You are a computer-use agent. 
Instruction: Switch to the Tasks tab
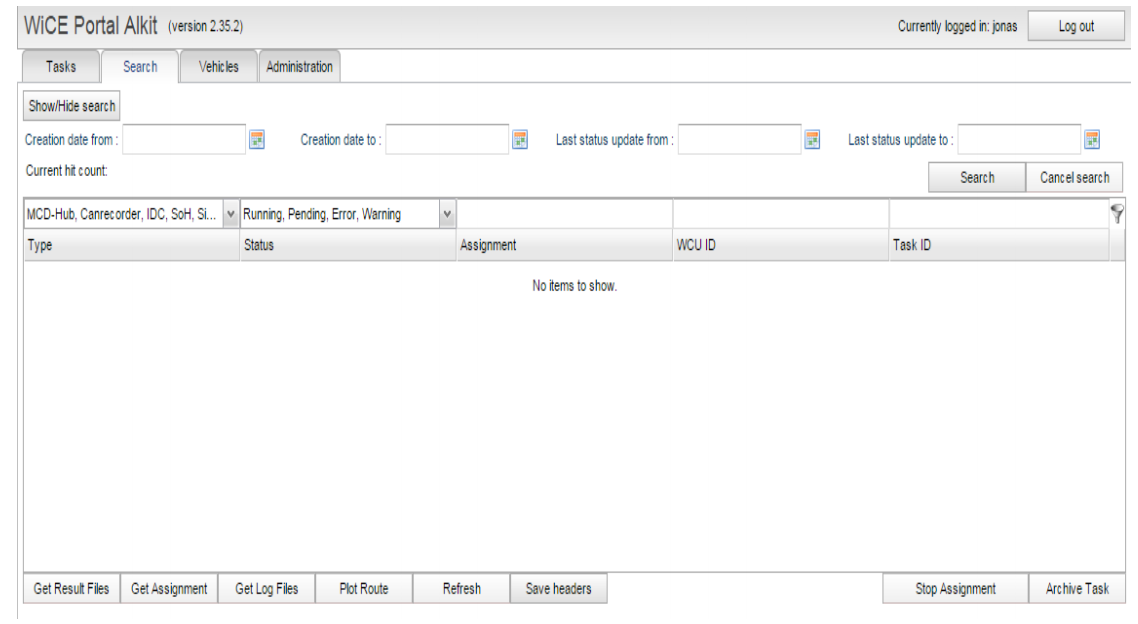[61, 67]
